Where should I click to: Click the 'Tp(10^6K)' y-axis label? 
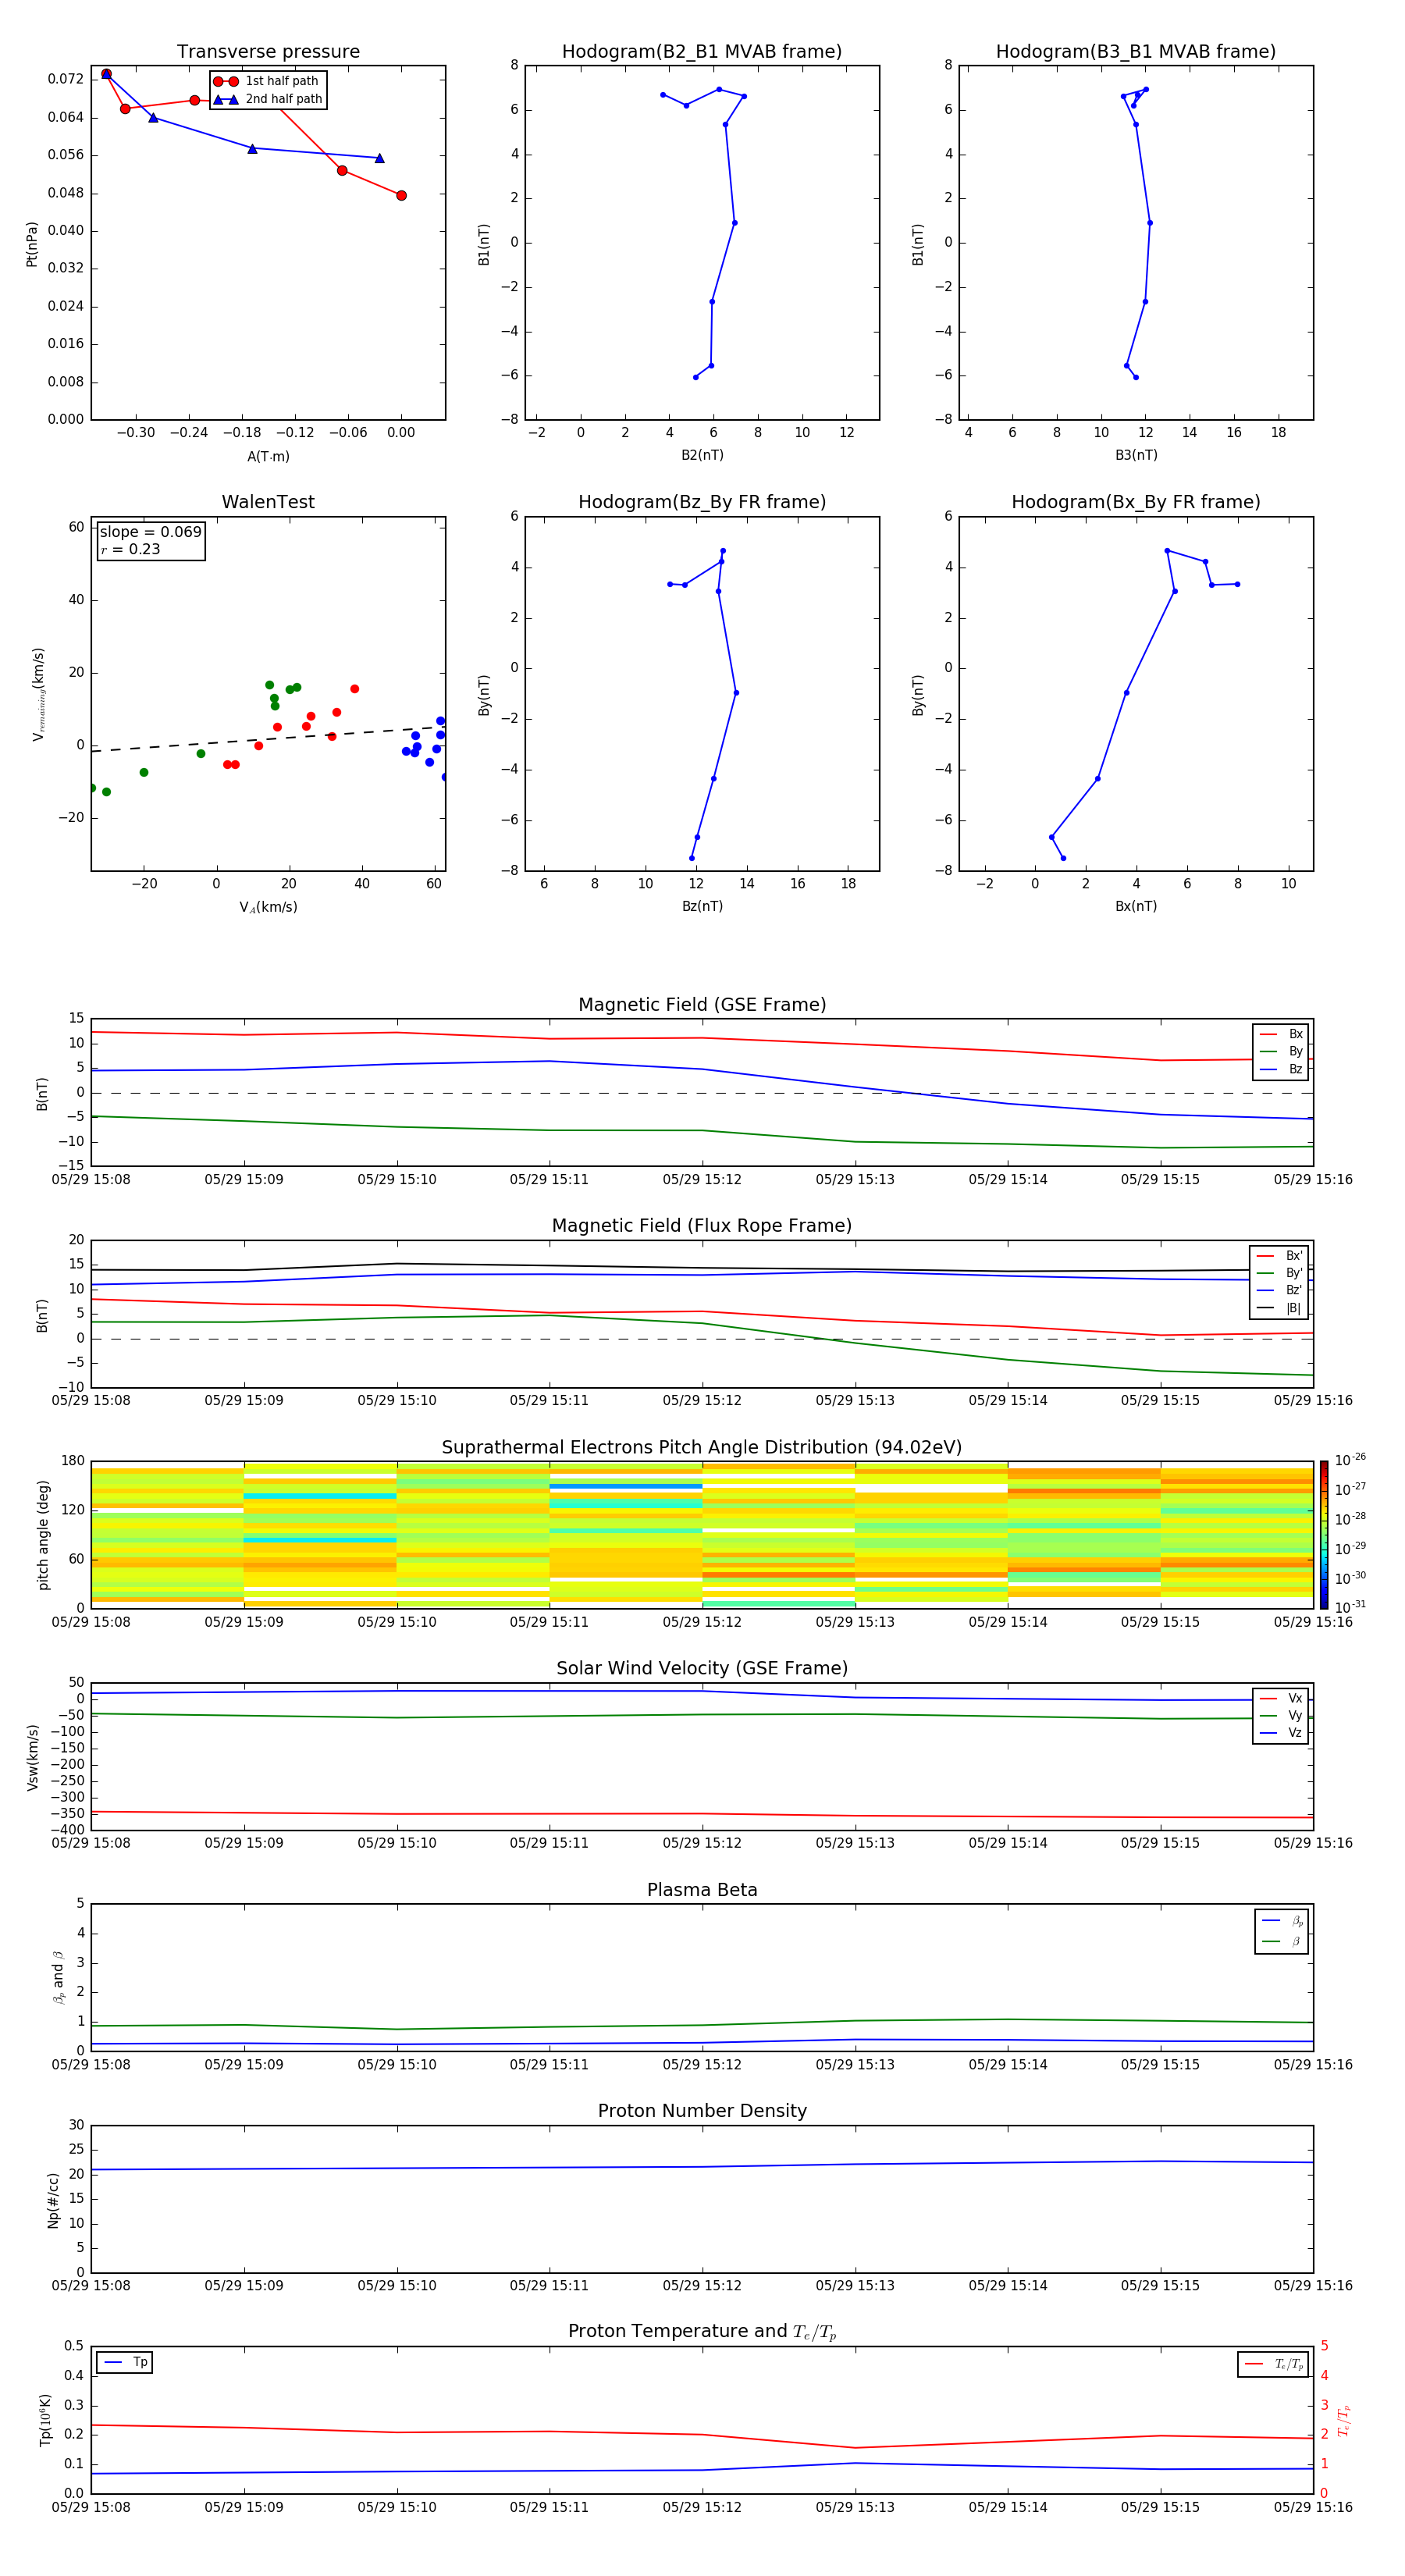point(45,2421)
